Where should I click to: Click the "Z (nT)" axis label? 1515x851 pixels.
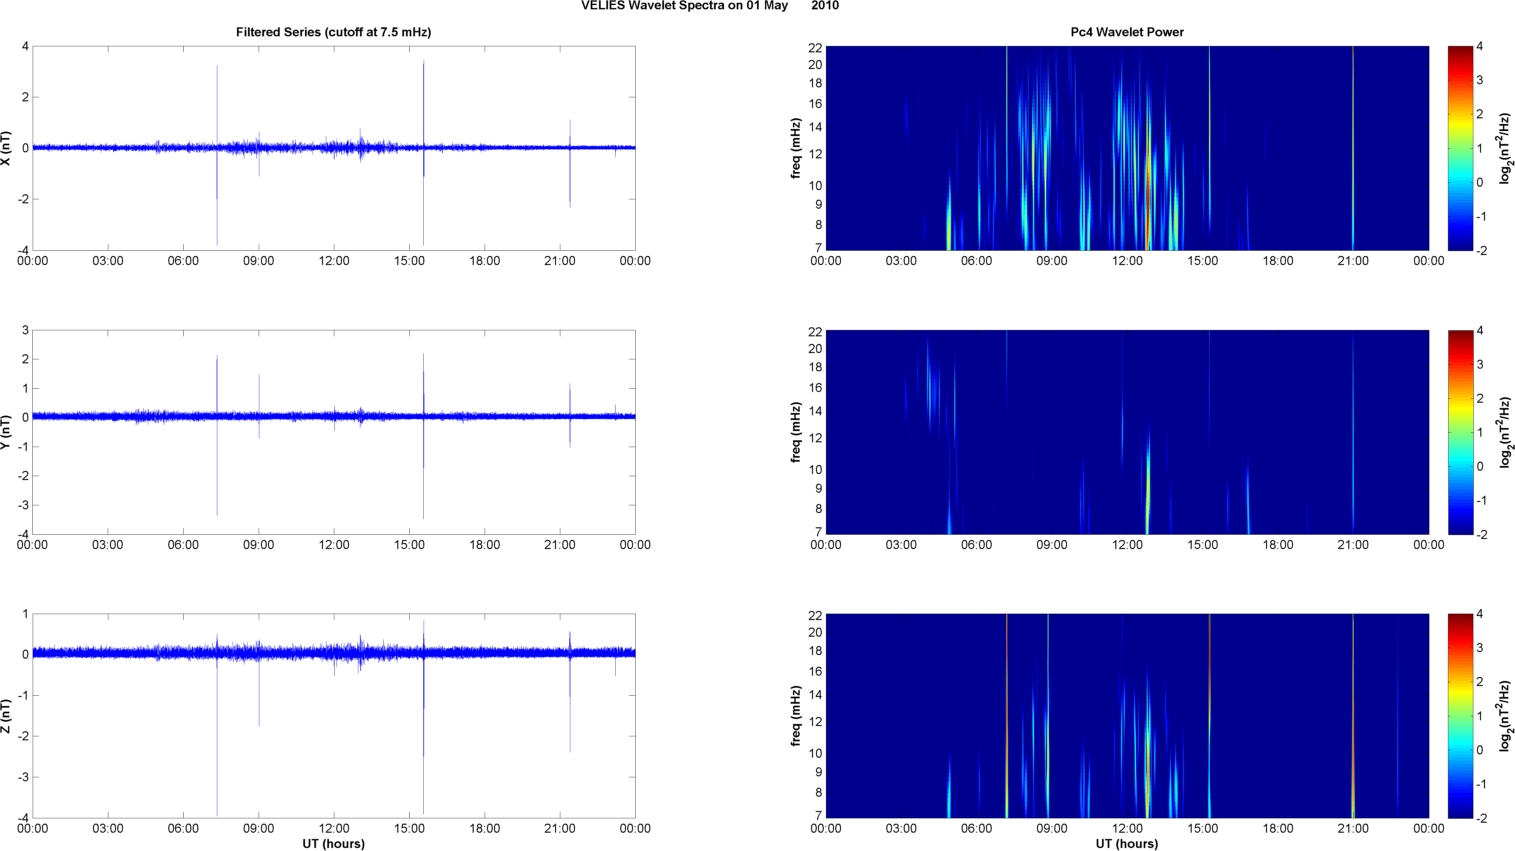point(7,716)
